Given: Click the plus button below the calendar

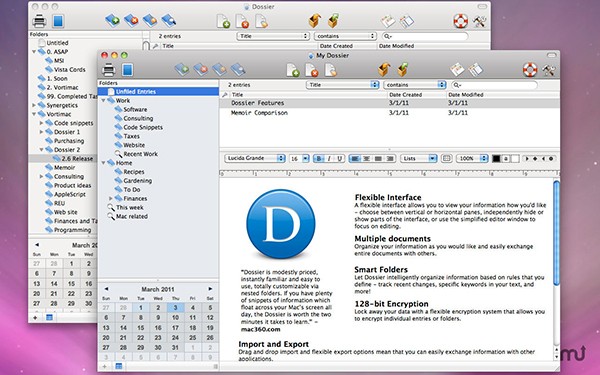Looking at the screenshot, I should coord(104,366).
